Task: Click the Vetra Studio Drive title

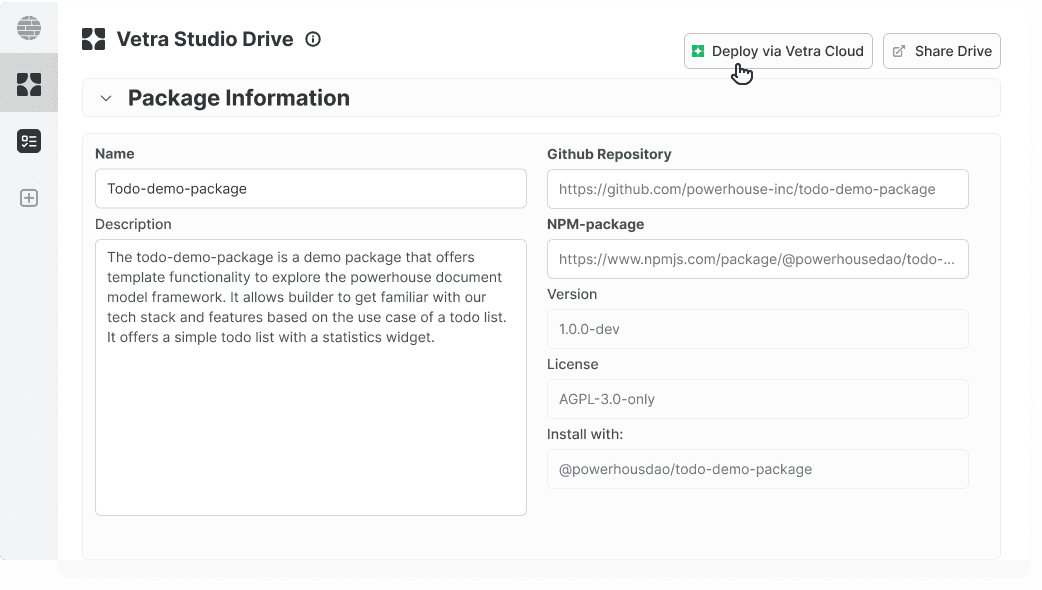Action: pyautogui.click(x=205, y=40)
